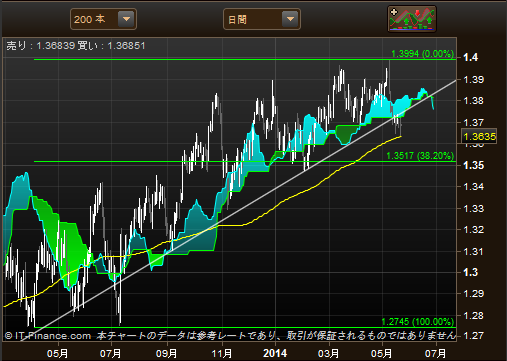The height and width of the screenshot is (361, 507).
Task: Click the 1.3517 (38.20%) Fibonacci label
Action: point(420,156)
